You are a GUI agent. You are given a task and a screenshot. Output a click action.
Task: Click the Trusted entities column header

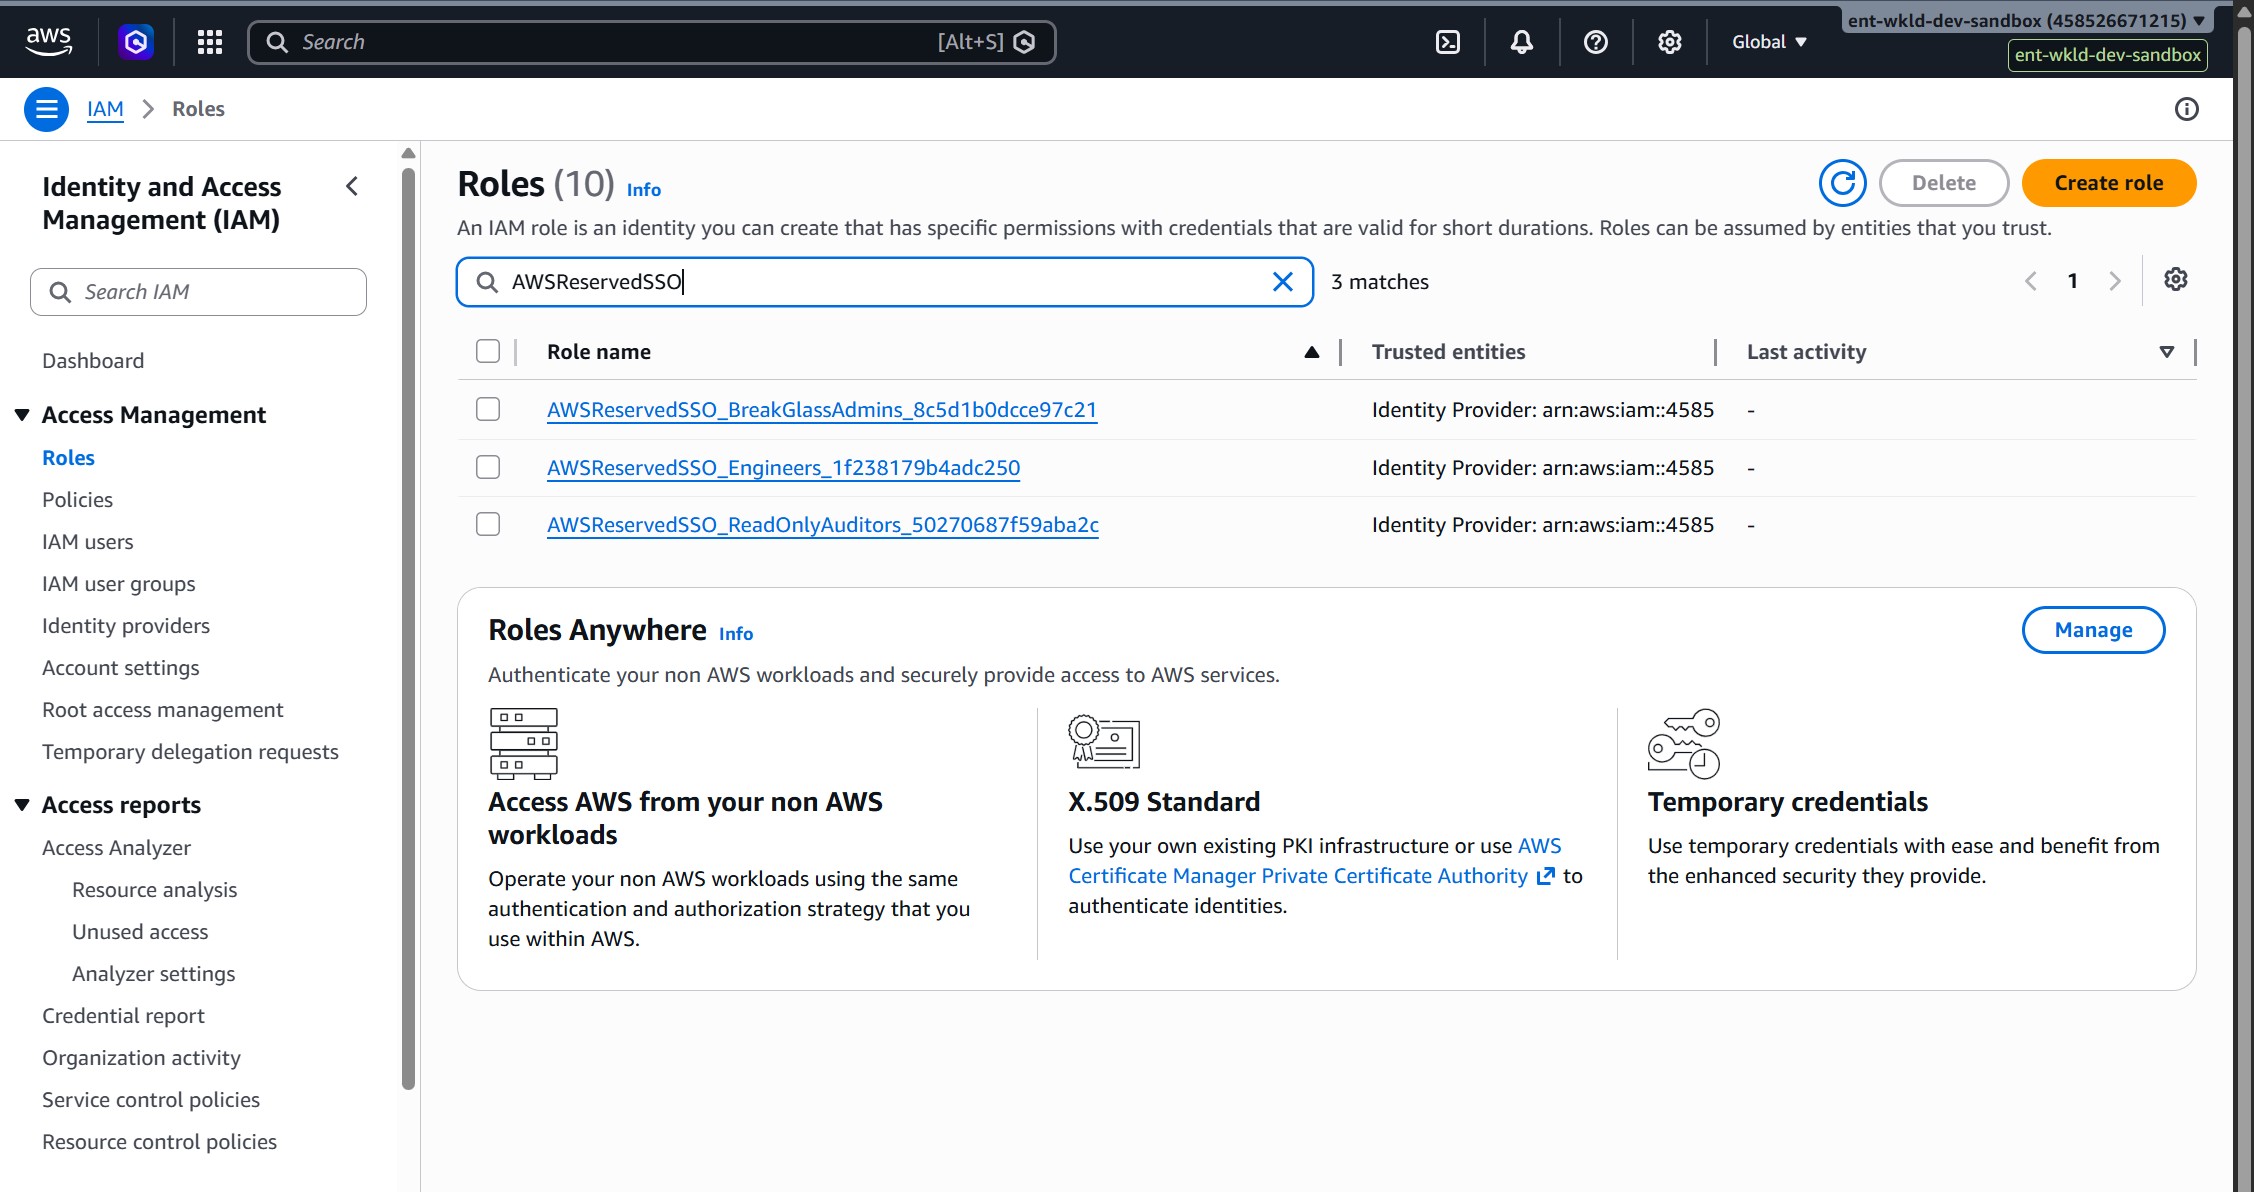(1448, 352)
